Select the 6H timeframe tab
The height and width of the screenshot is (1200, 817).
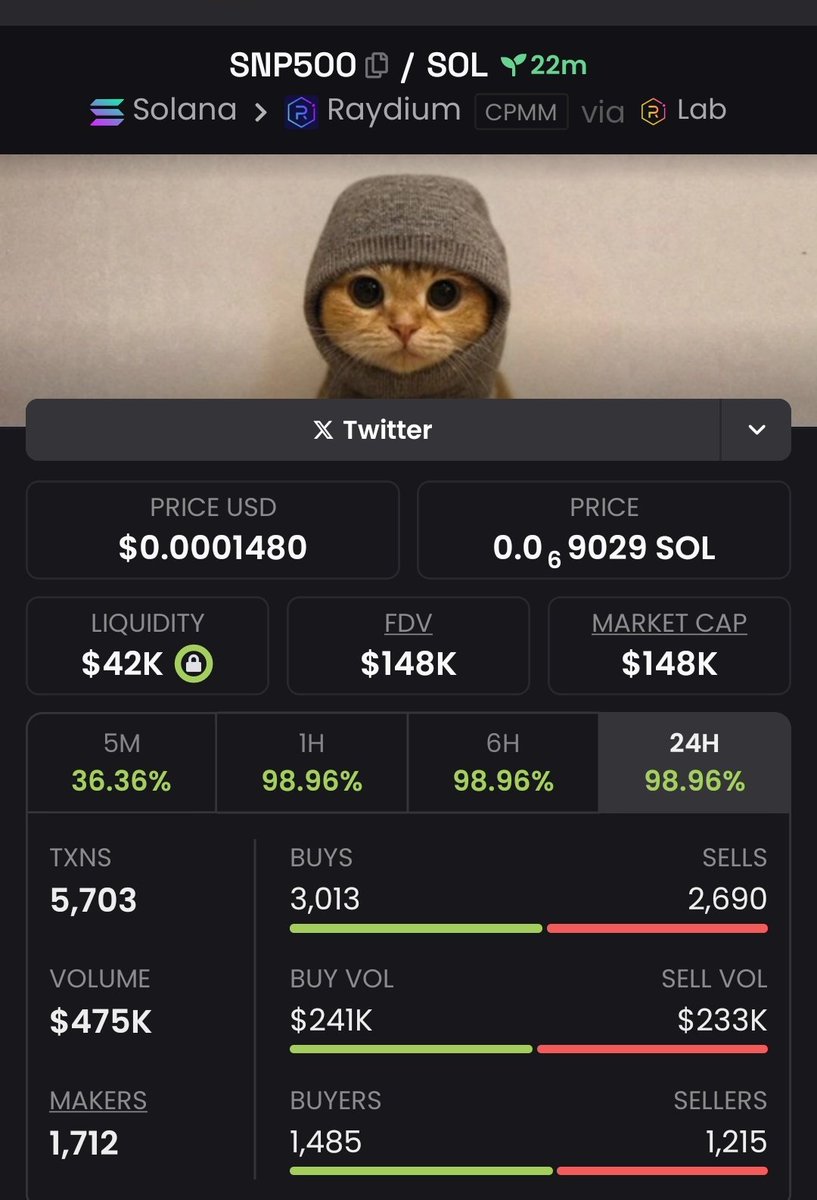coord(503,762)
